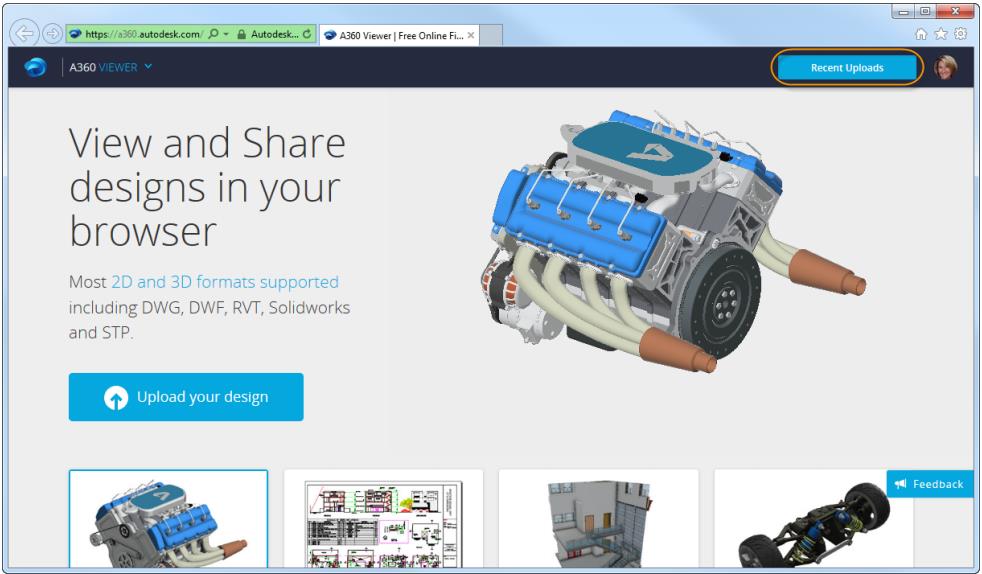Image resolution: width=982 pixels, height=574 pixels.
Task: Open Recent Uploads
Action: pyautogui.click(x=846, y=68)
